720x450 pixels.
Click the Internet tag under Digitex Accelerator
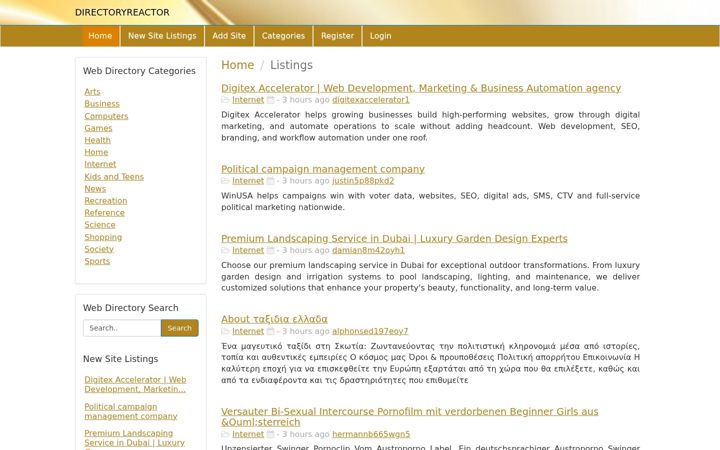click(248, 100)
